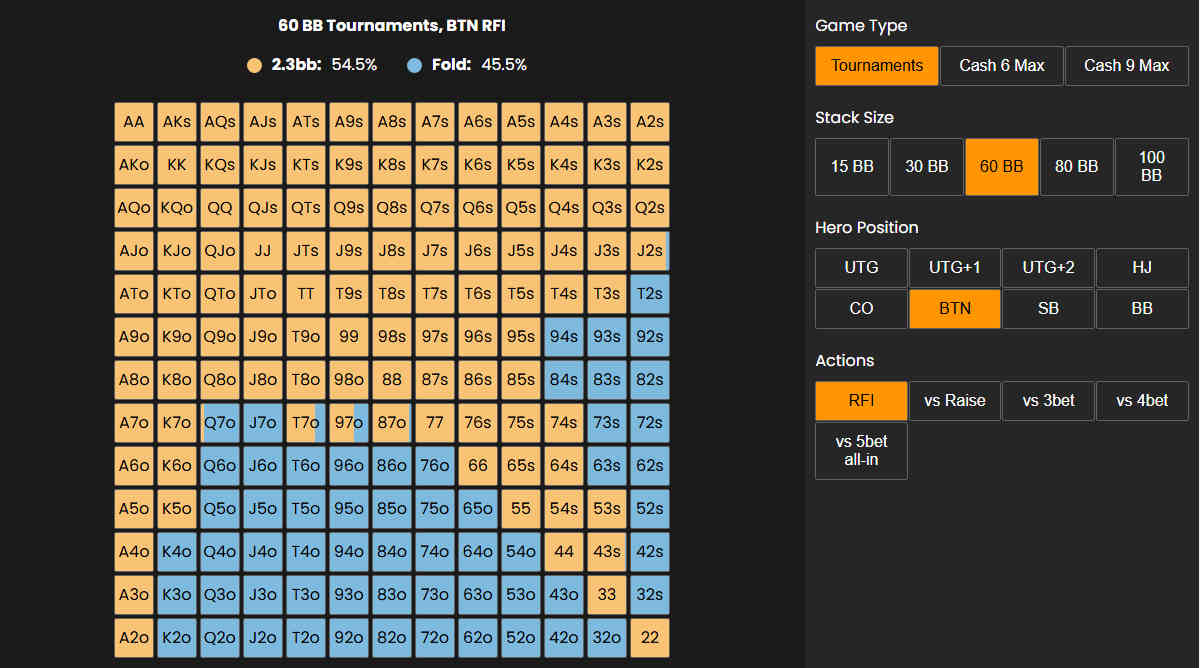Select UTG+1 as hero position
Image resolution: width=1200 pixels, height=668 pixels.
(x=954, y=267)
